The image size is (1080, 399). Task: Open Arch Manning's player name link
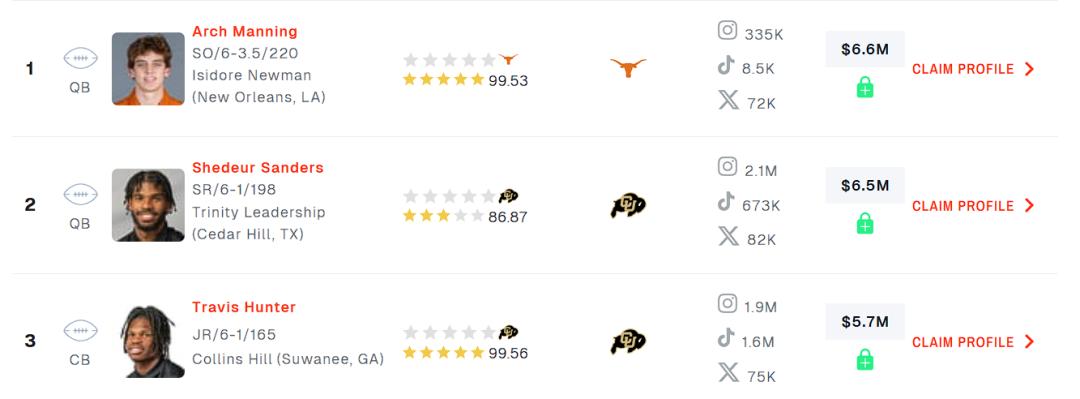[x=245, y=32]
